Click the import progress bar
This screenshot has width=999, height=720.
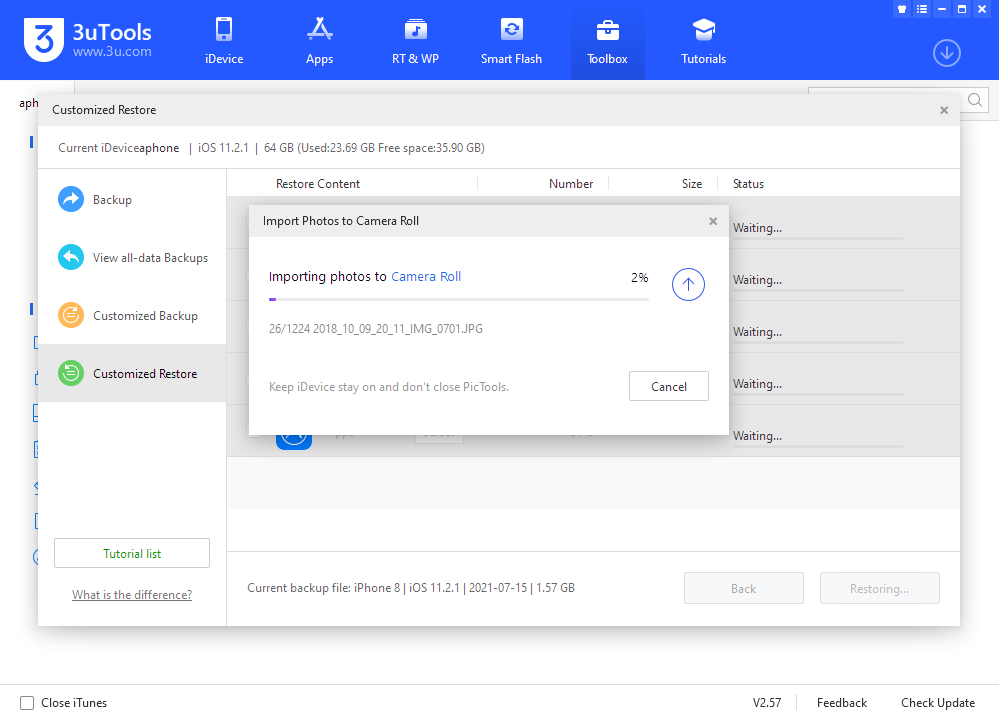click(x=457, y=297)
